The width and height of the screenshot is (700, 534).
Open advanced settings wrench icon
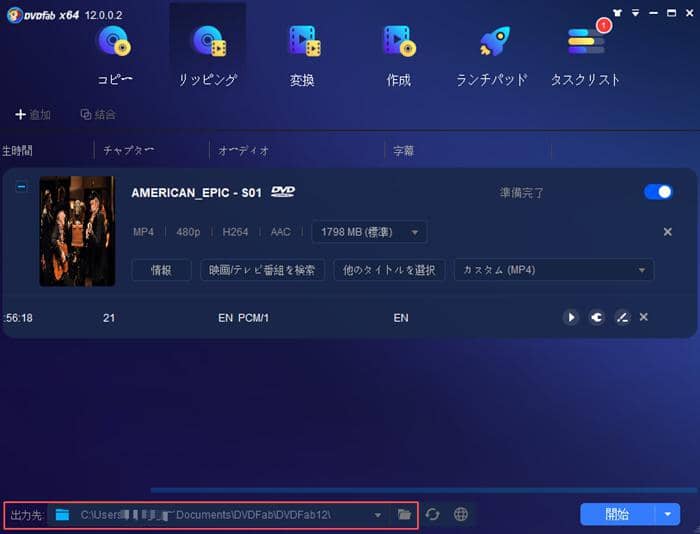click(597, 317)
